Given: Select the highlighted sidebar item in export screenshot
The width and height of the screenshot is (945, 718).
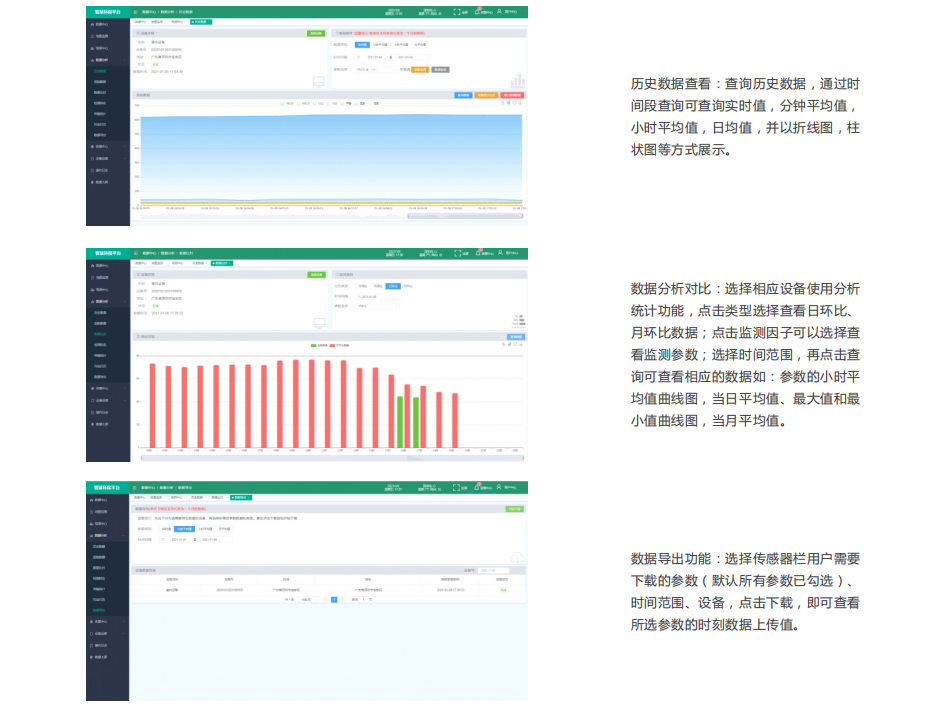Looking at the screenshot, I should (101, 608).
